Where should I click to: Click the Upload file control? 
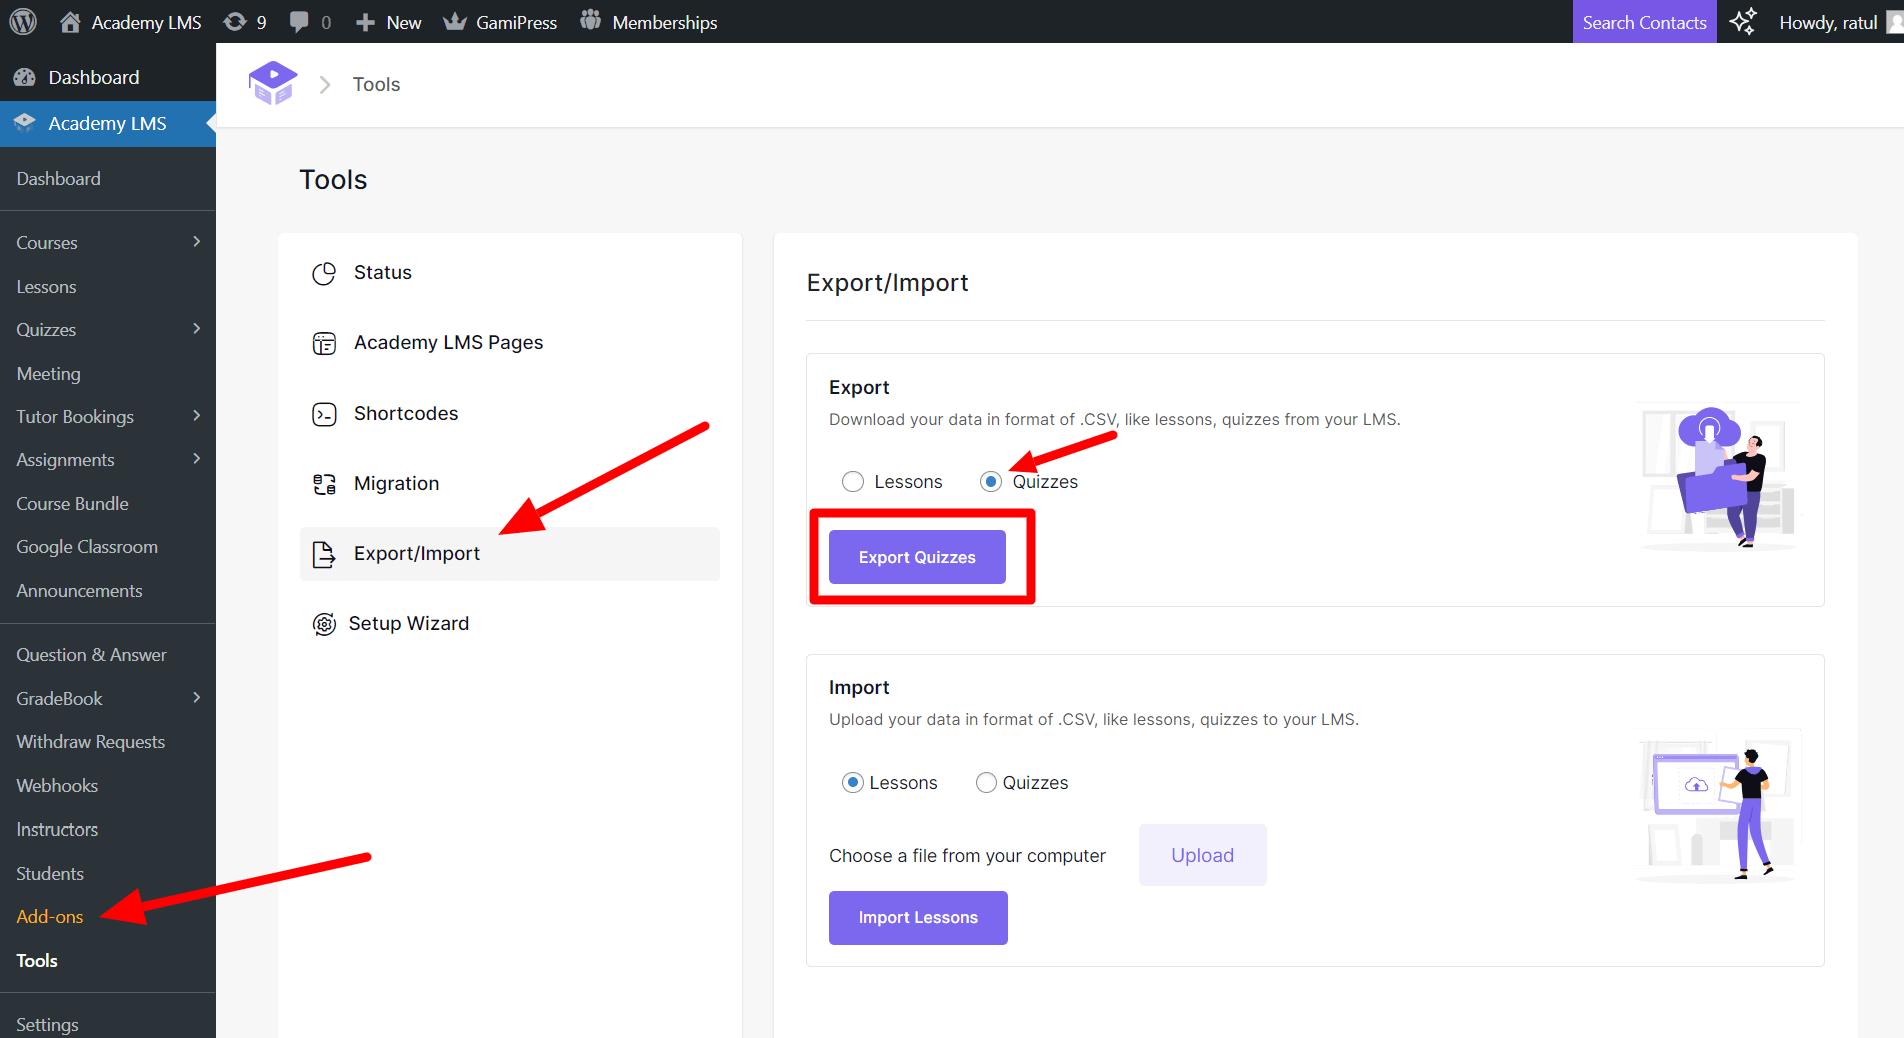(x=1202, y=855)
